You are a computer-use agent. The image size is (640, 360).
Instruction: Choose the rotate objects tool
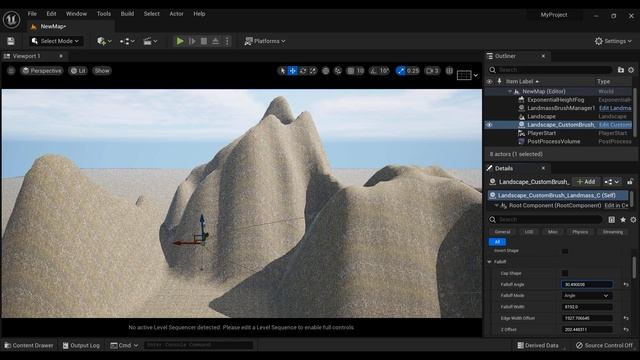click(303, 71)
